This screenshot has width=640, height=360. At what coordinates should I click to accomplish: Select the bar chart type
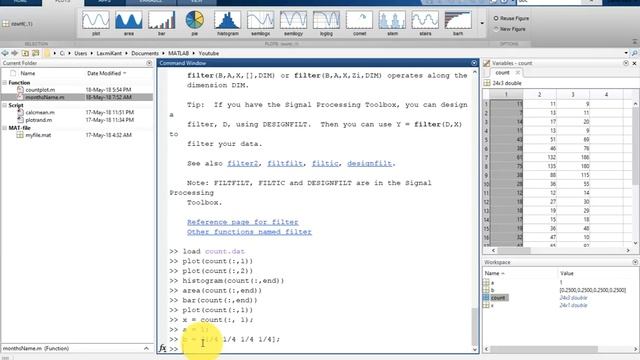[162, 23]
